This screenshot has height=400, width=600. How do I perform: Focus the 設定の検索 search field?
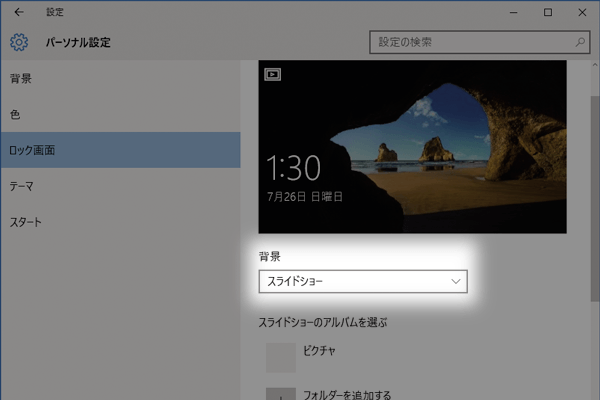point(479,42)
